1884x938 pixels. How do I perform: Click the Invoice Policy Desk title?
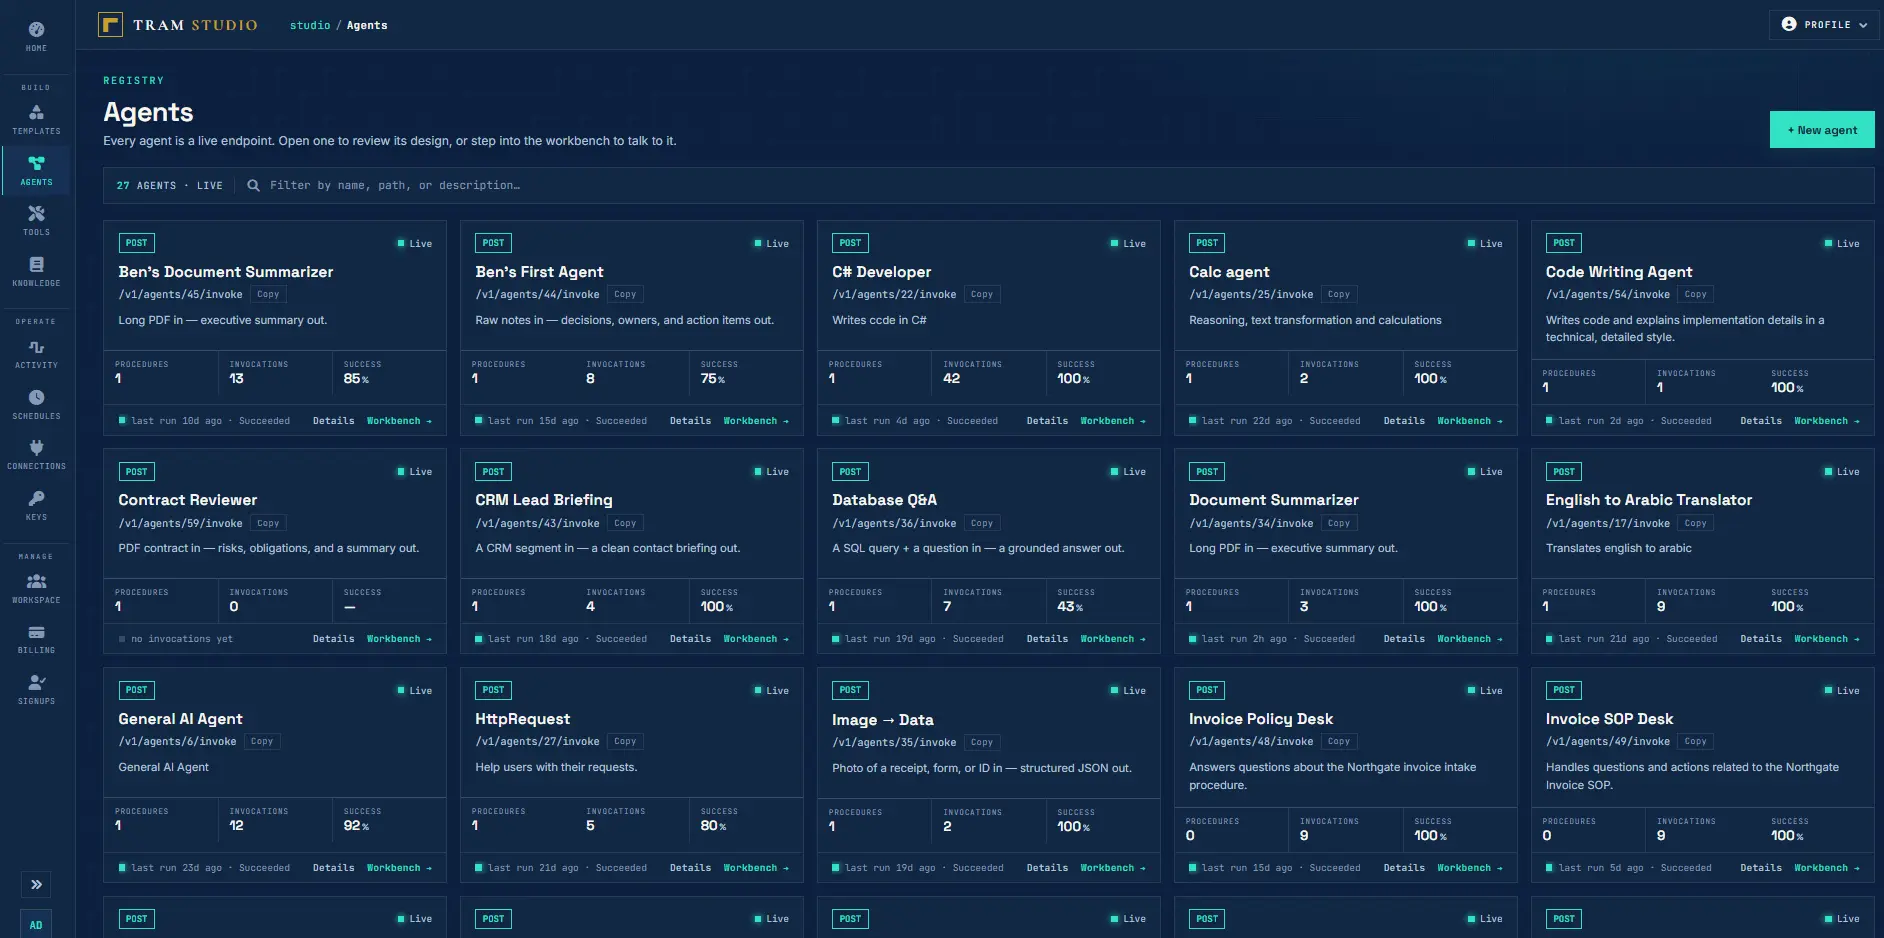(x=1261, y=719)
